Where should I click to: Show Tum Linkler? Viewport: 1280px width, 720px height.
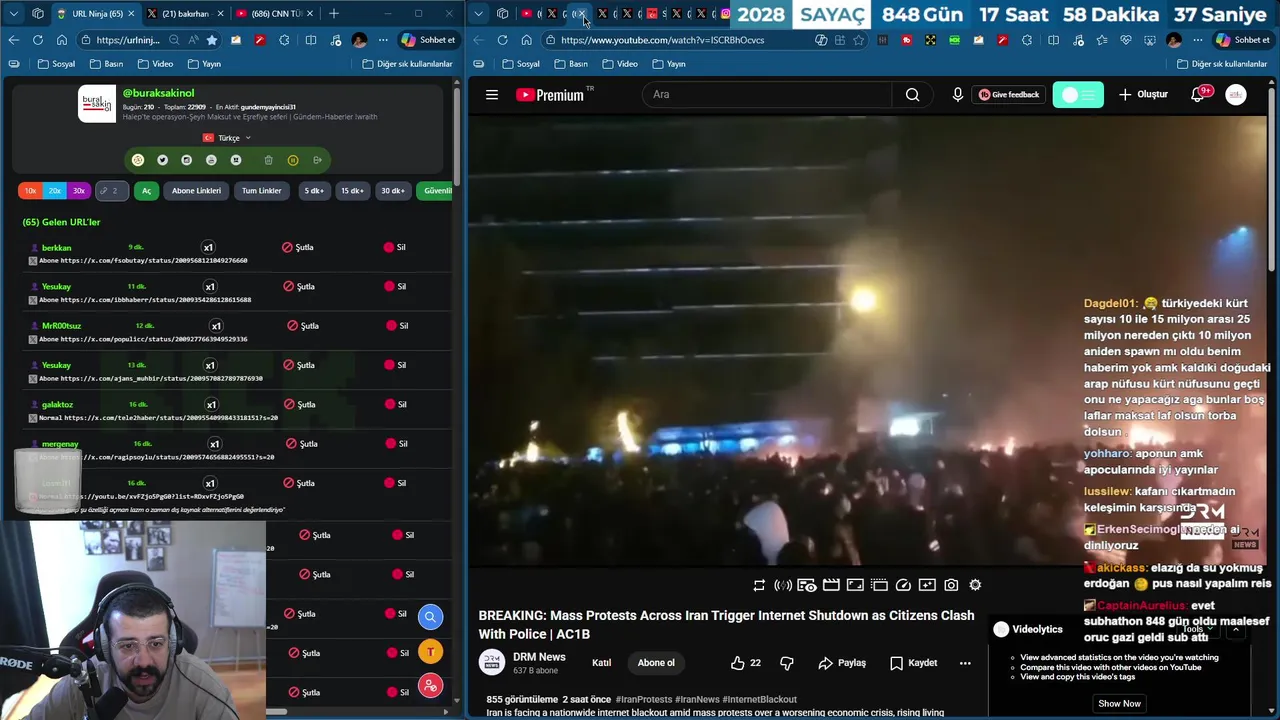click(x=262, y=191)
